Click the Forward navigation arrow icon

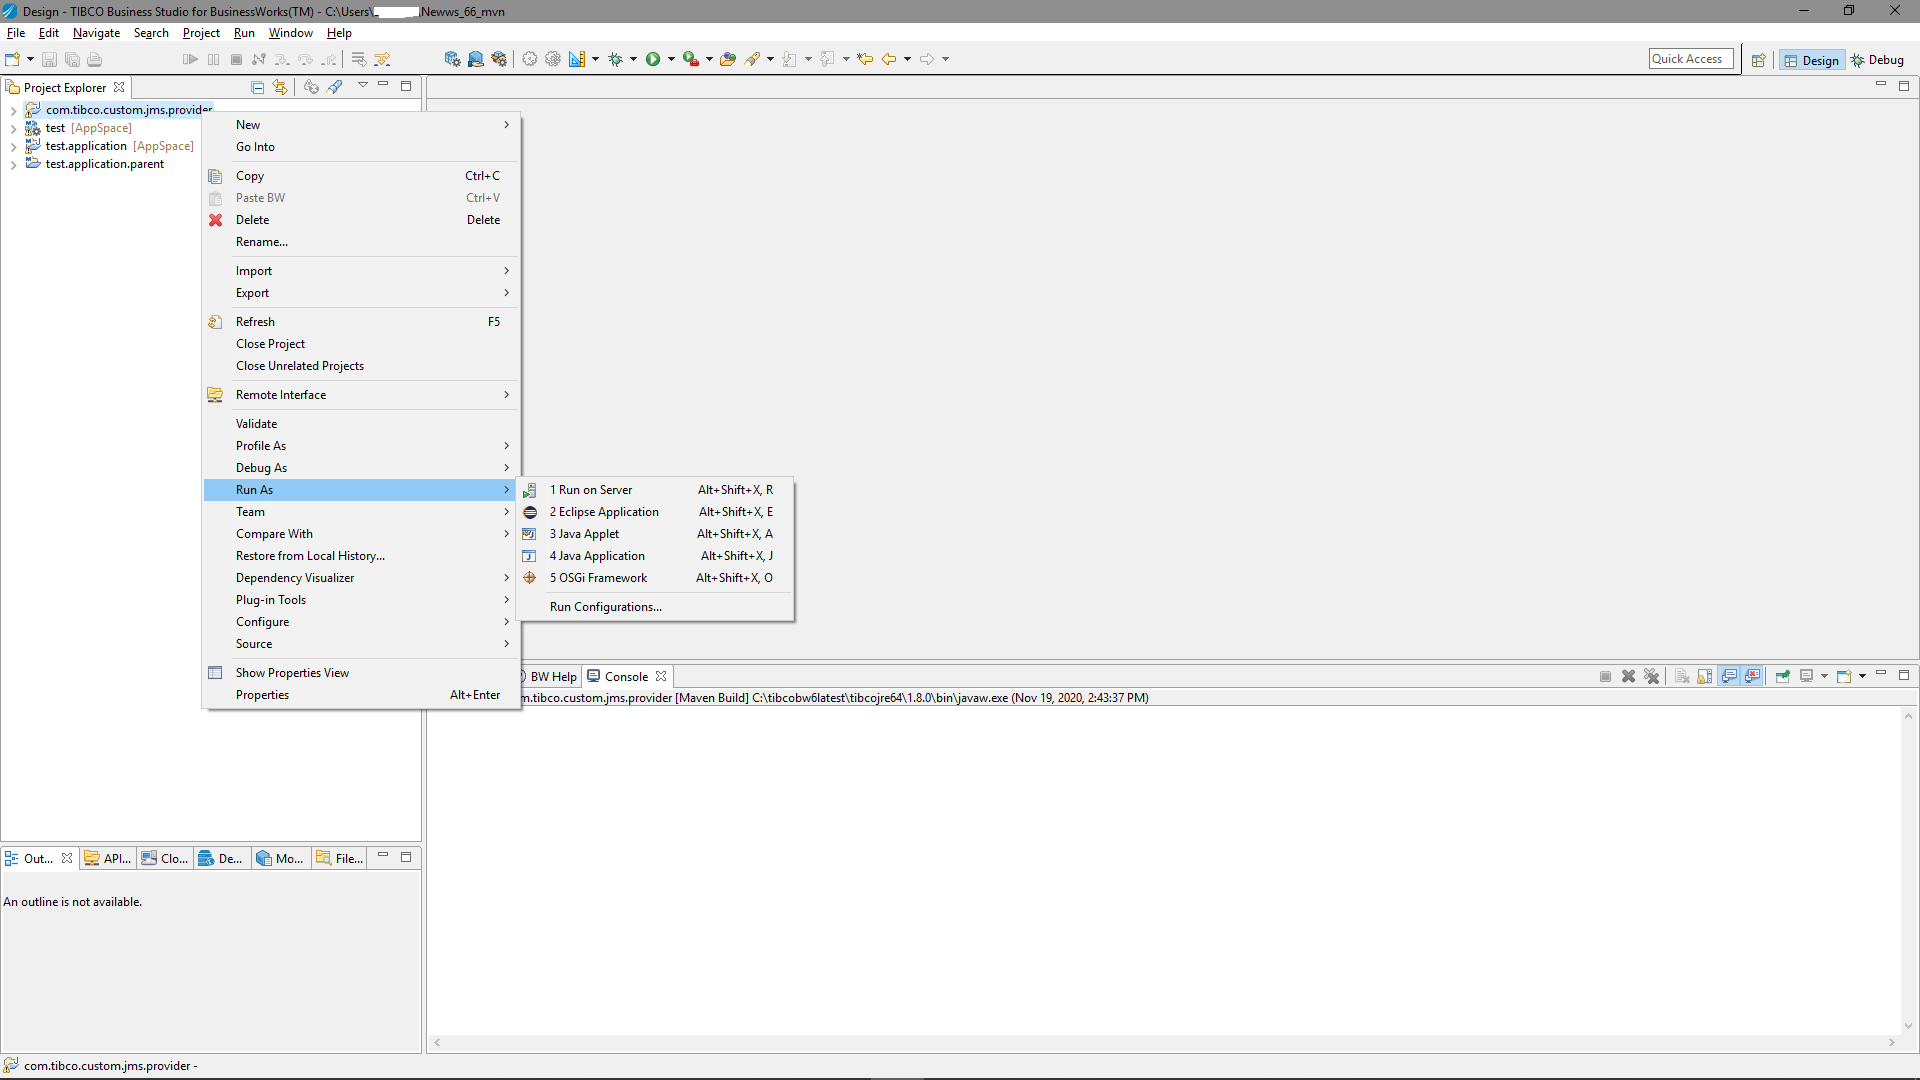click(927, 59)
